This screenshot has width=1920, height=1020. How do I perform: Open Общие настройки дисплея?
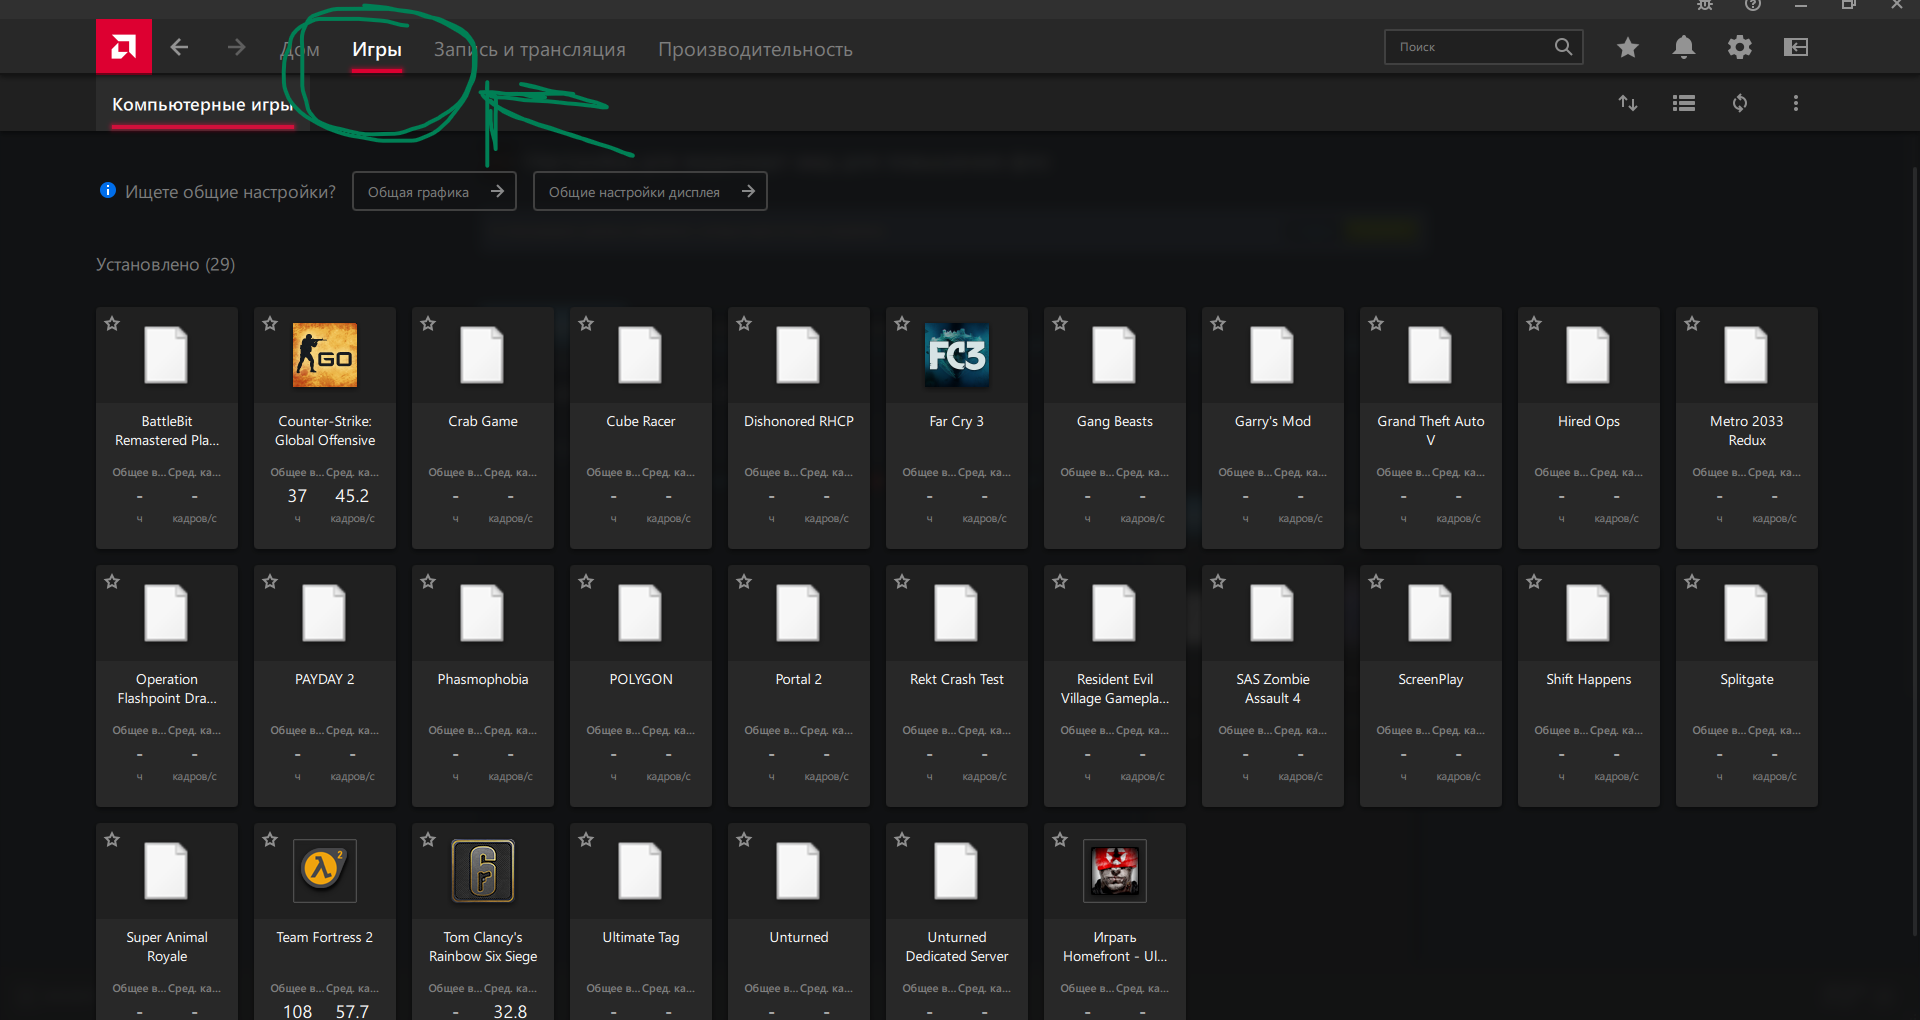(x=650, y=191)
